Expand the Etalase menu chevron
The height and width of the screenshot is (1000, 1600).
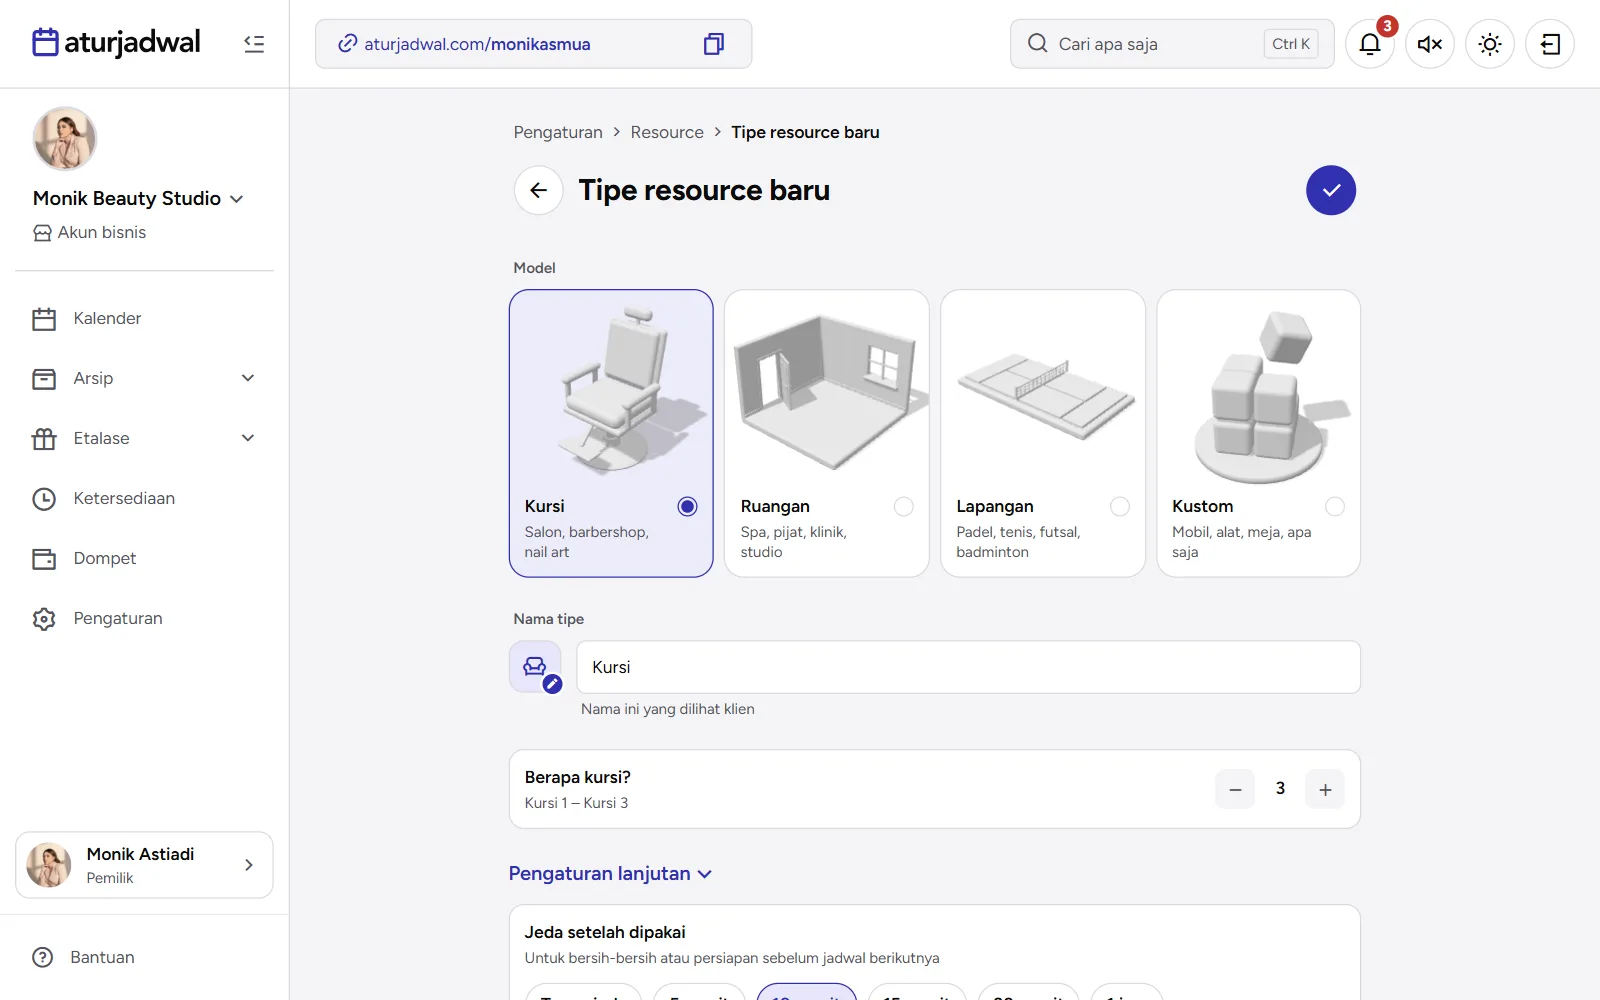click(248, 438)
